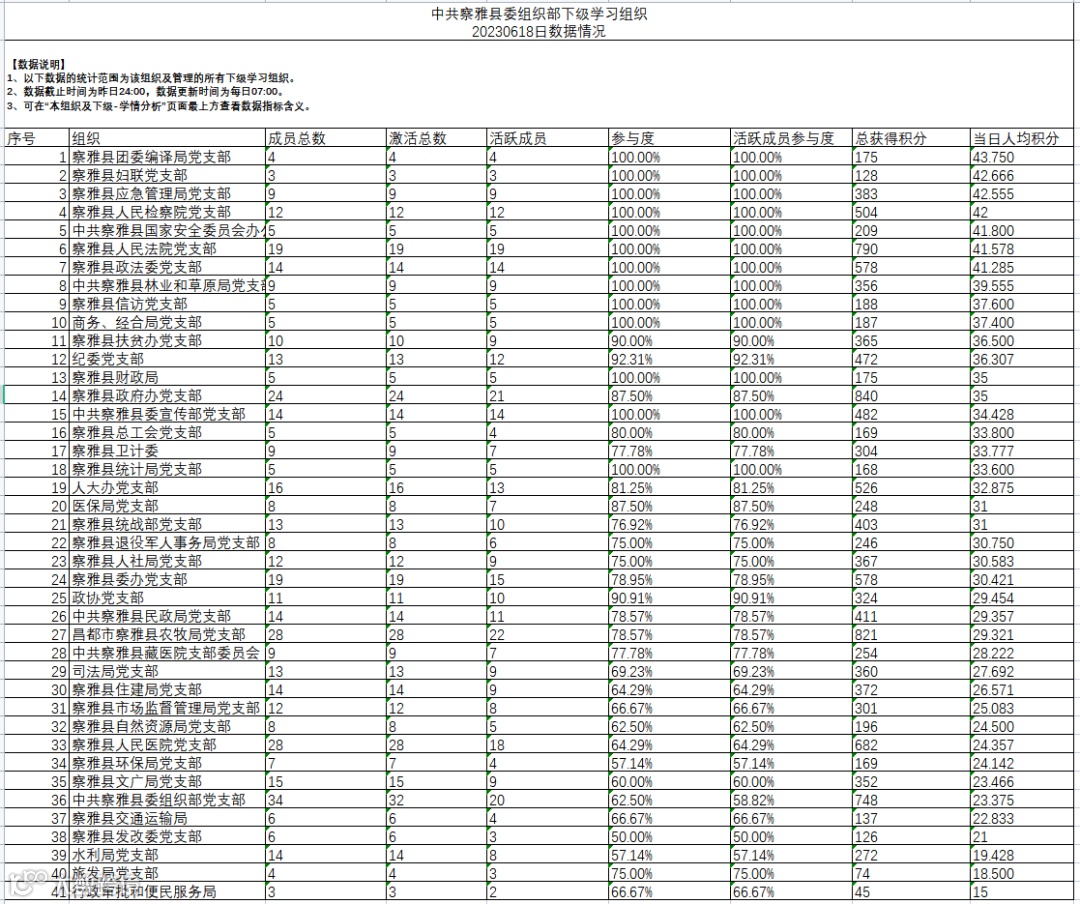The image size is (1080, 904).
Task: Select cell 察雅县发改委党支部
Action: [x=167, y=836]
